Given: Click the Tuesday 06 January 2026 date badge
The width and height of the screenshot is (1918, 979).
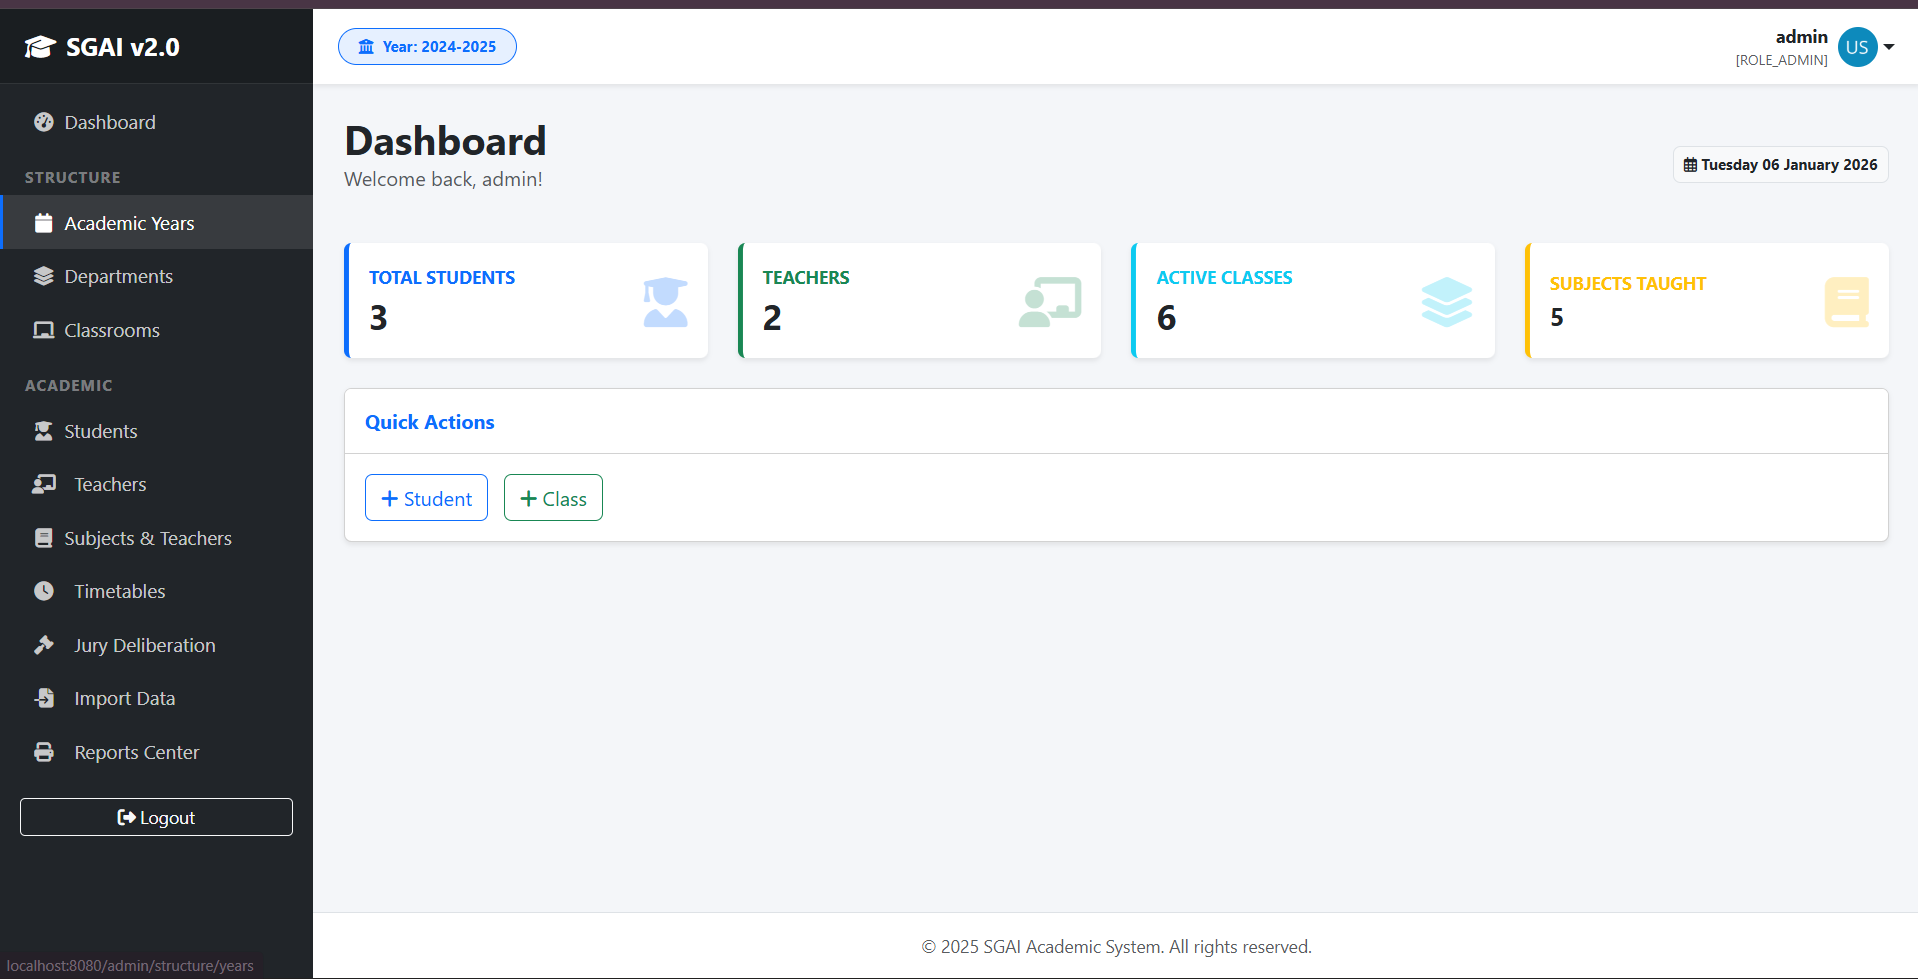Looking at the screenshot, I should coord(1780,165).
